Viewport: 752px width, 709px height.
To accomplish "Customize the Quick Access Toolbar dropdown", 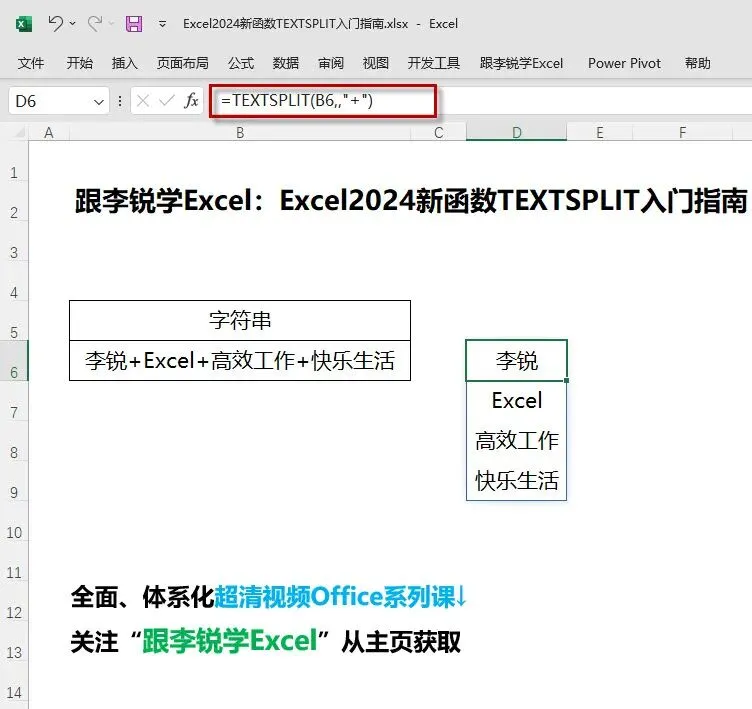I will point(163,24).
